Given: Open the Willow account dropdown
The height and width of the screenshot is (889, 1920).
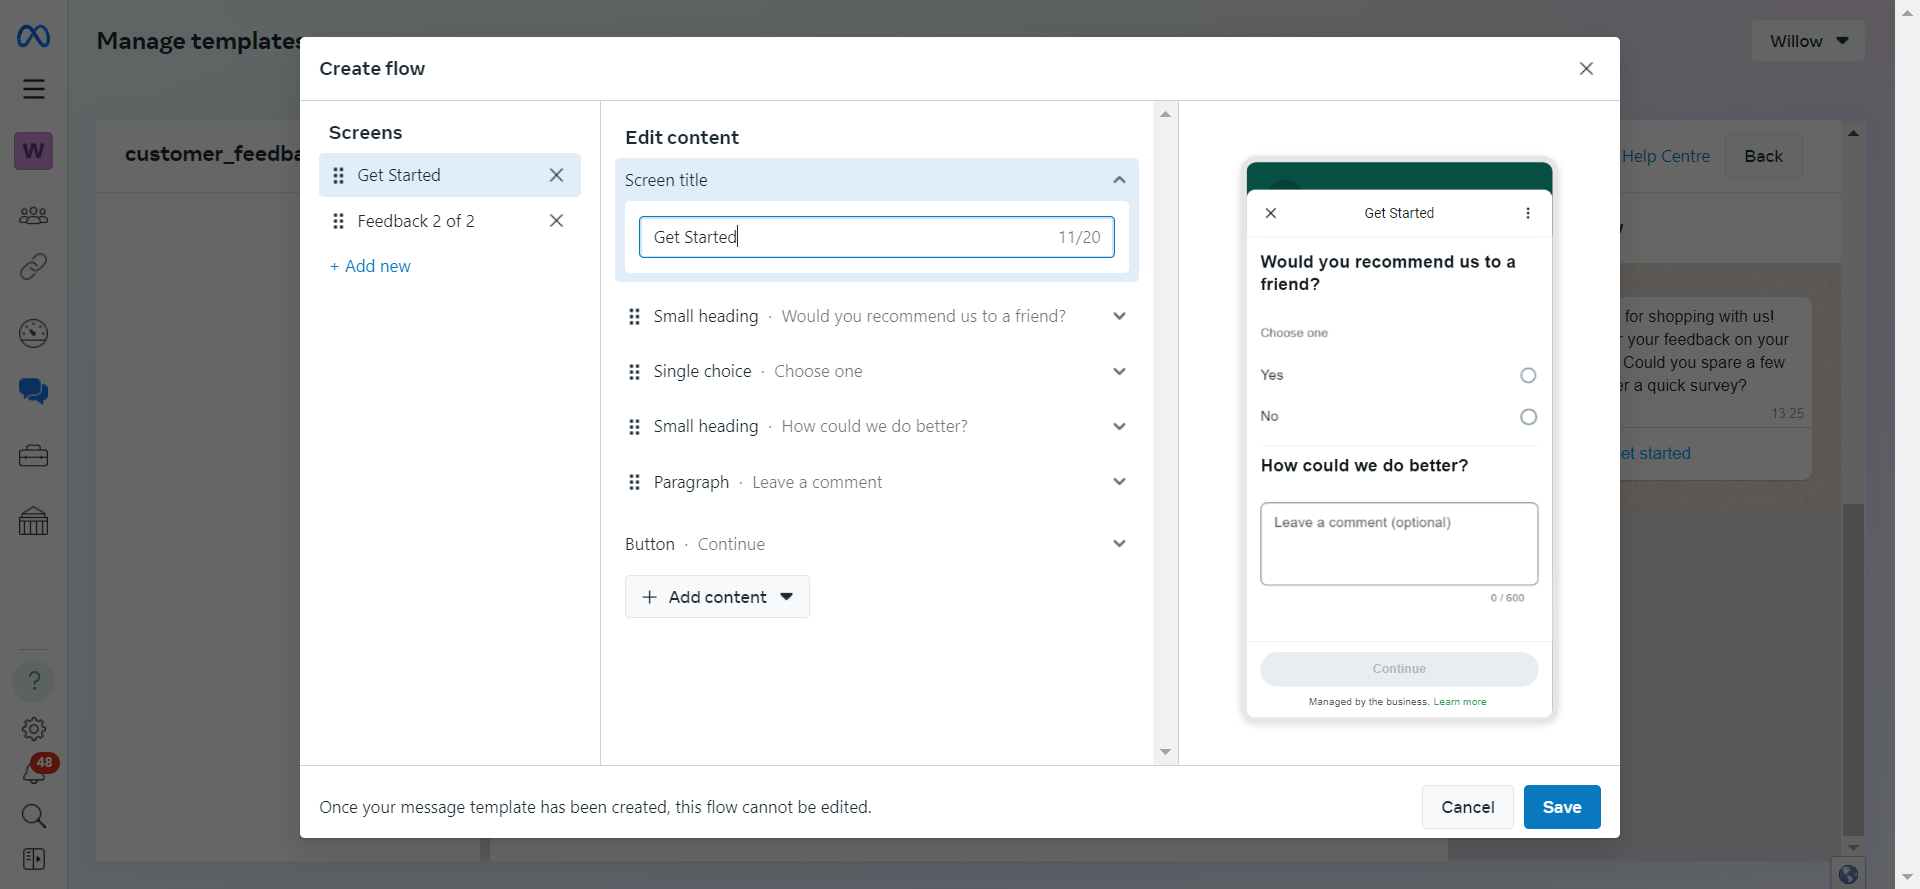Looking at the screenshot, I should tap(1808, 41).
